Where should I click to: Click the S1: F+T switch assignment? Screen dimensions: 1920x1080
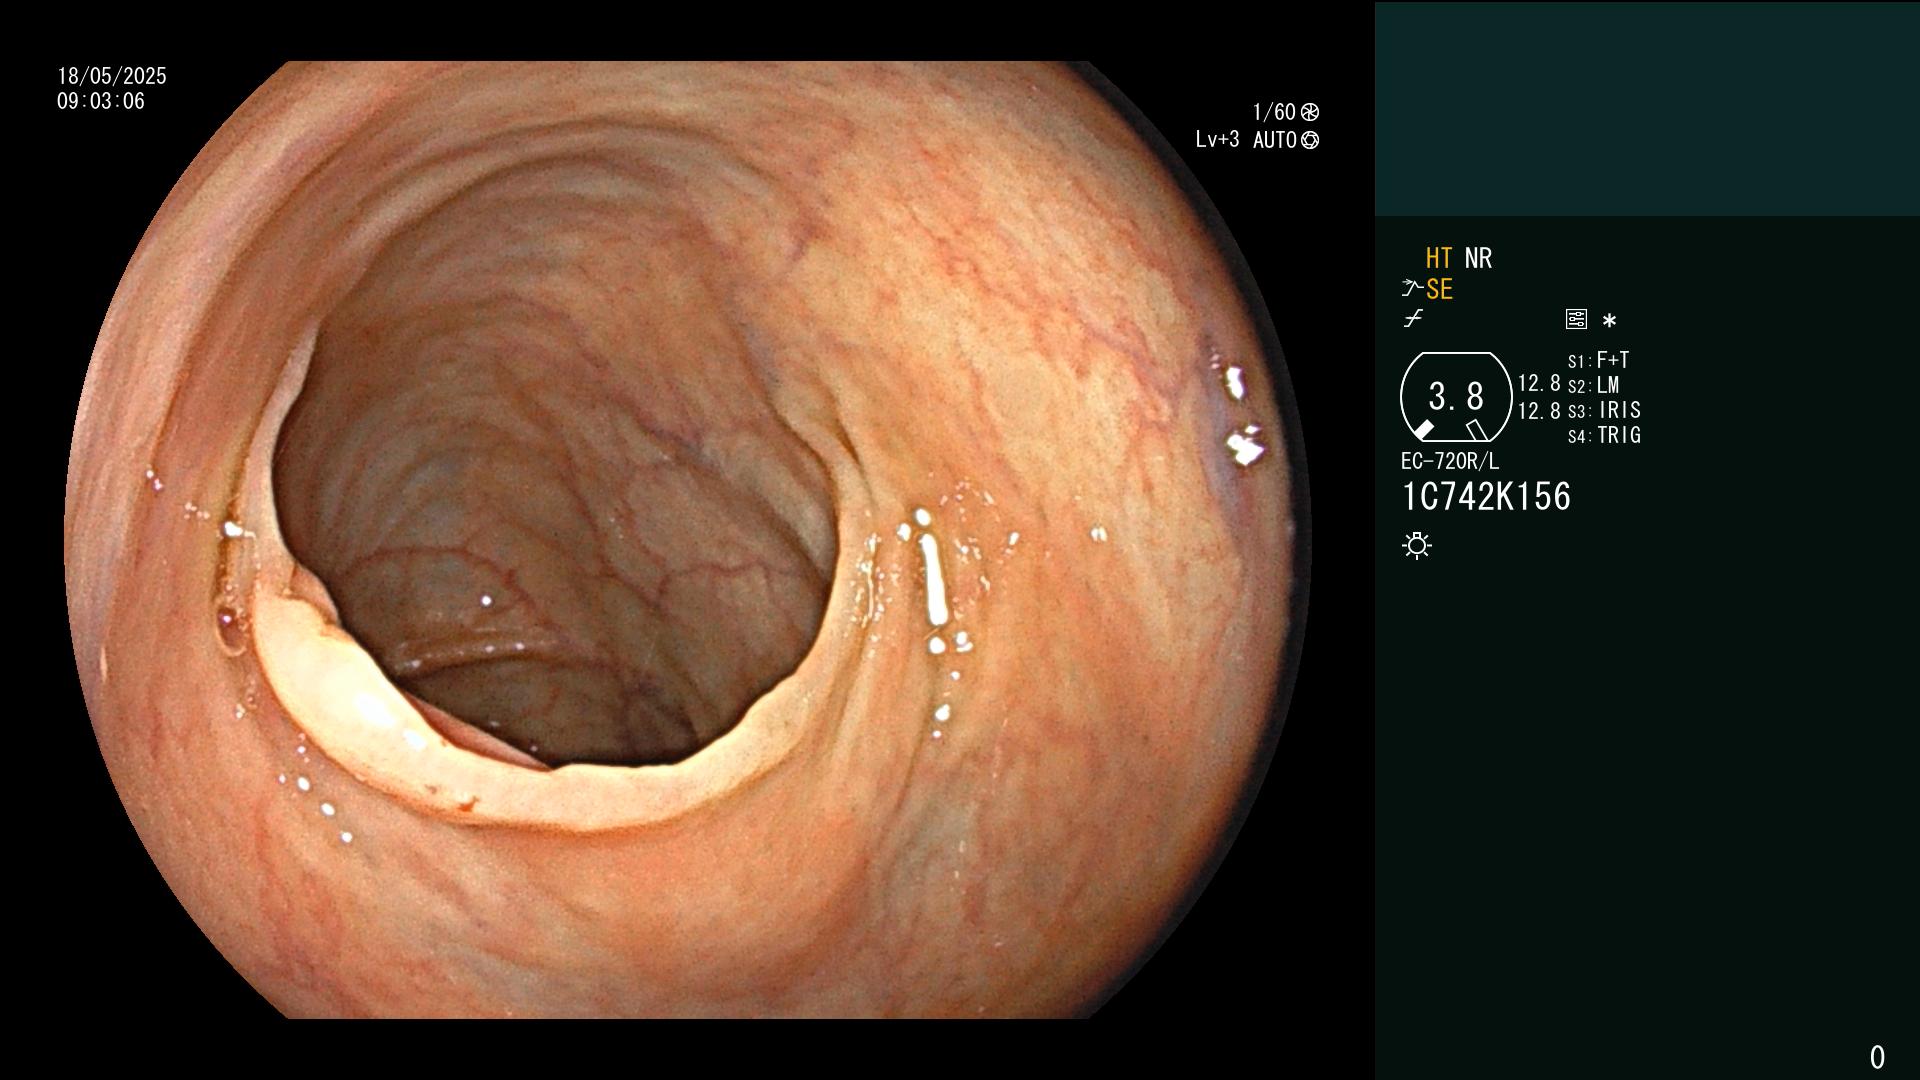1599,360
